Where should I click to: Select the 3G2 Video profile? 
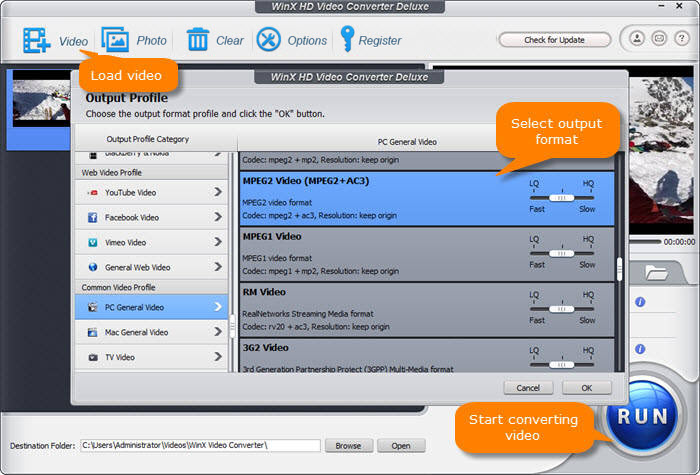coord(427,356)
